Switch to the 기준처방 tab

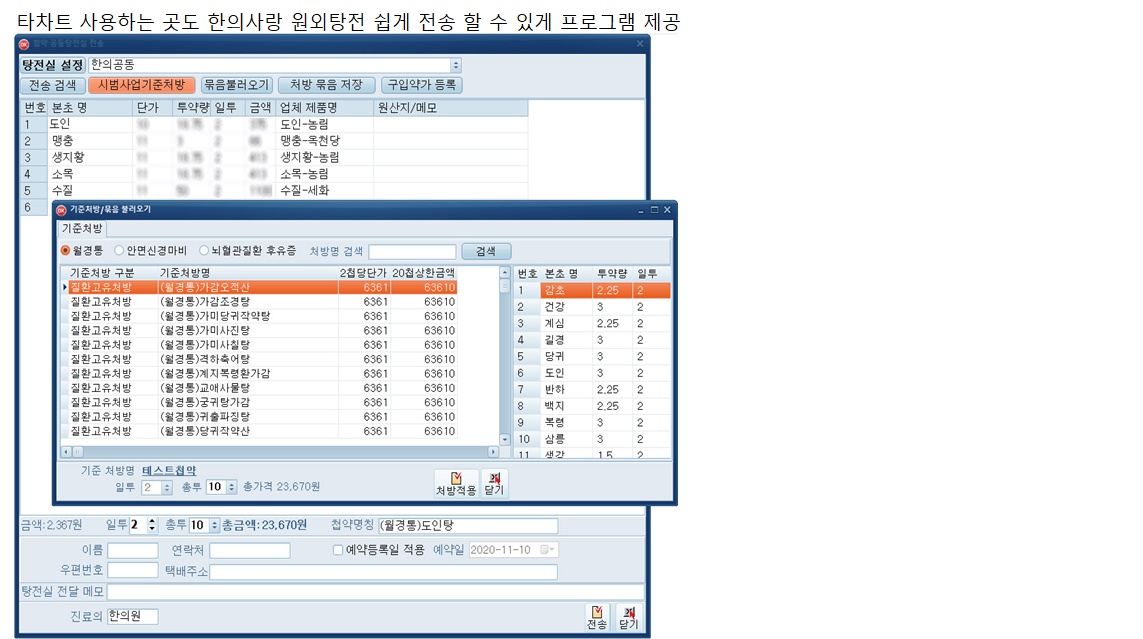pos(83,229)
